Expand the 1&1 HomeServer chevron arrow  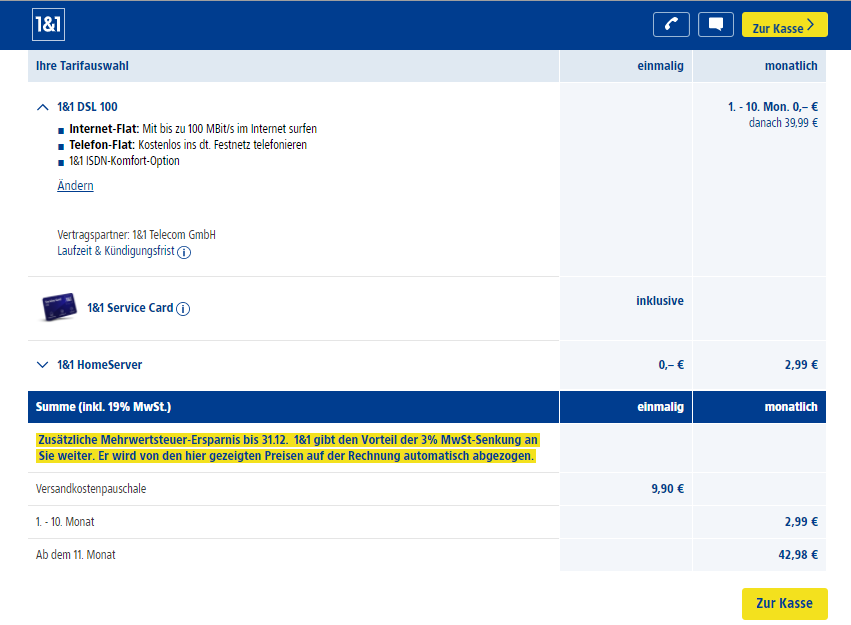pyautogui.click(x=42, y=365)
